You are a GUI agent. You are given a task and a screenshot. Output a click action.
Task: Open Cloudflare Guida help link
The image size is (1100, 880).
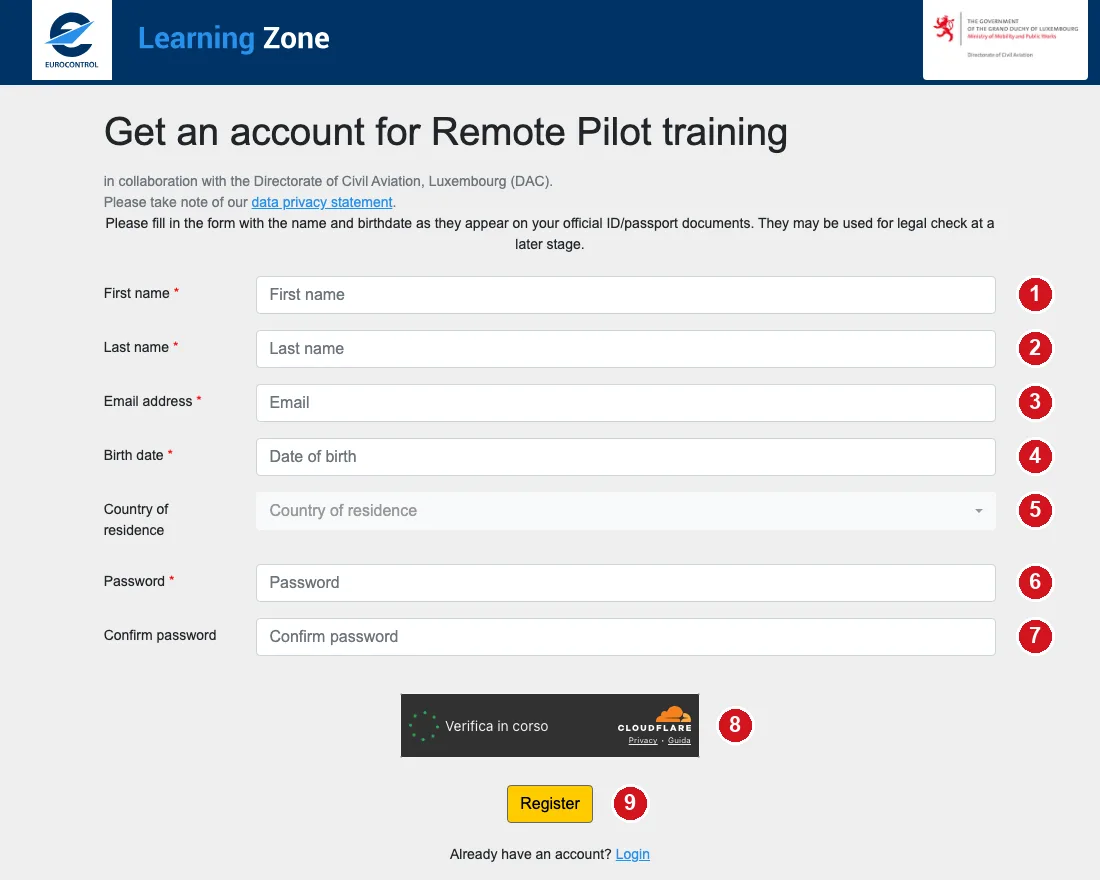679,740
